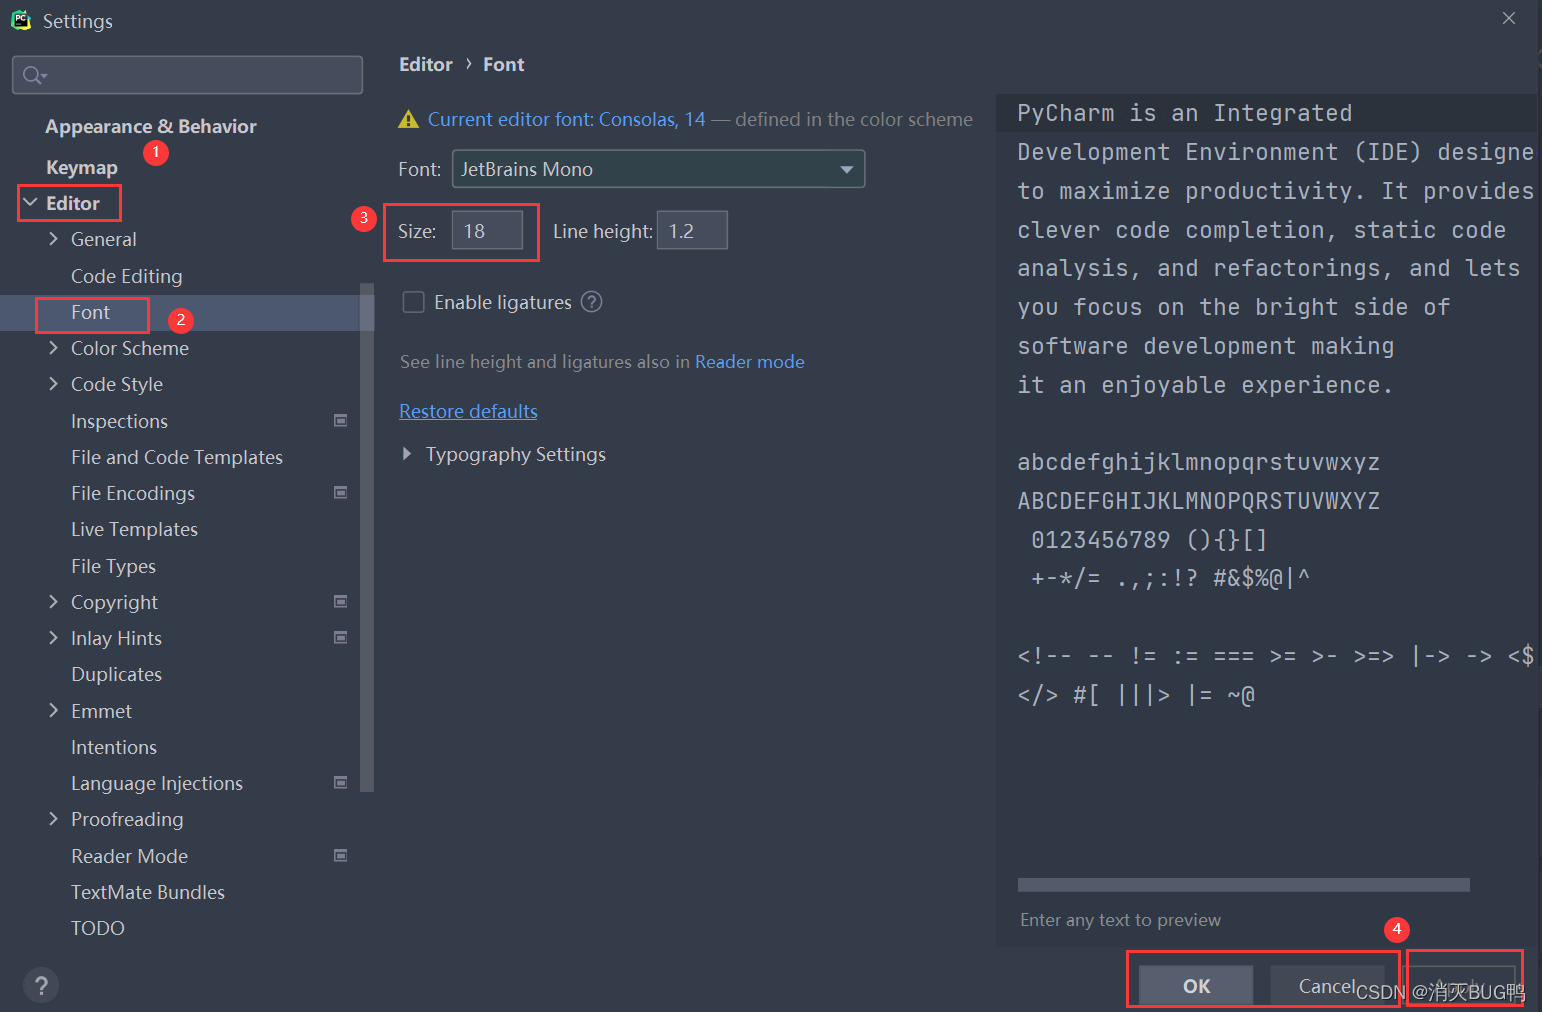Expand the Copyright node
This screenshot has height=1012, width=1542.
(x=54, y=602)
